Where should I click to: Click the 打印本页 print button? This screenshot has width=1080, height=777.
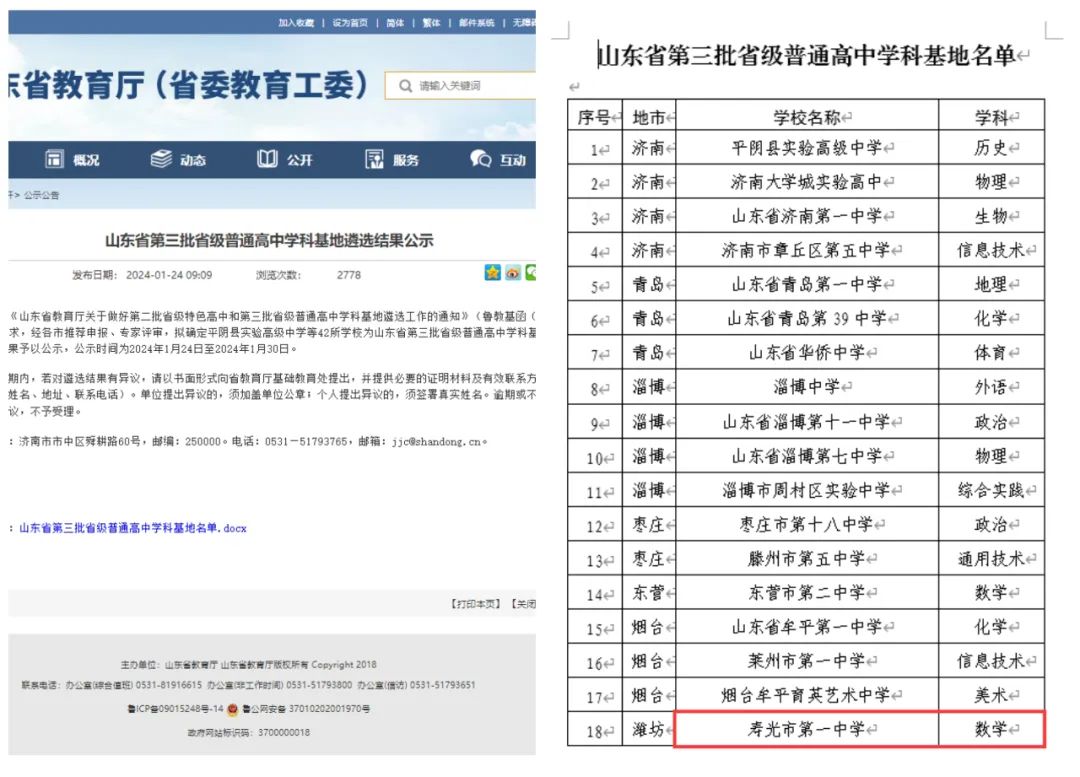[476, 604]
